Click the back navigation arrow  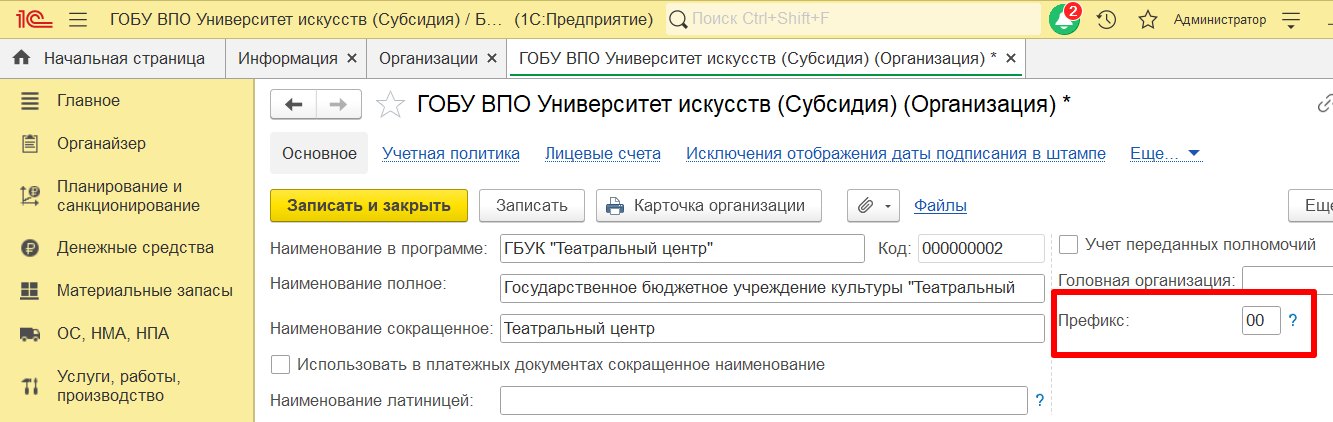tap(293, 104)
